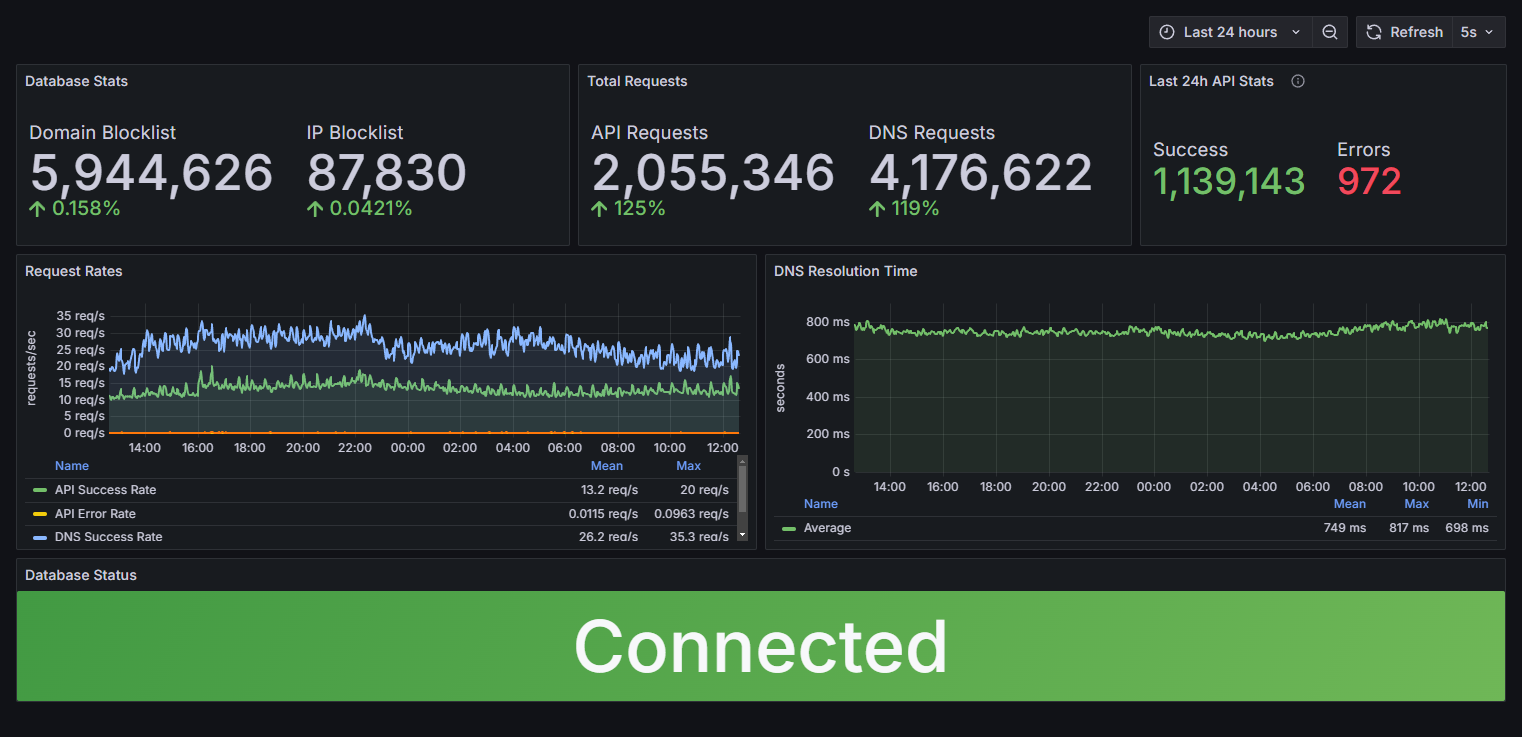Open the Last 24h API Stats panel title
1522x737 pixels.
pos(1211,81)
